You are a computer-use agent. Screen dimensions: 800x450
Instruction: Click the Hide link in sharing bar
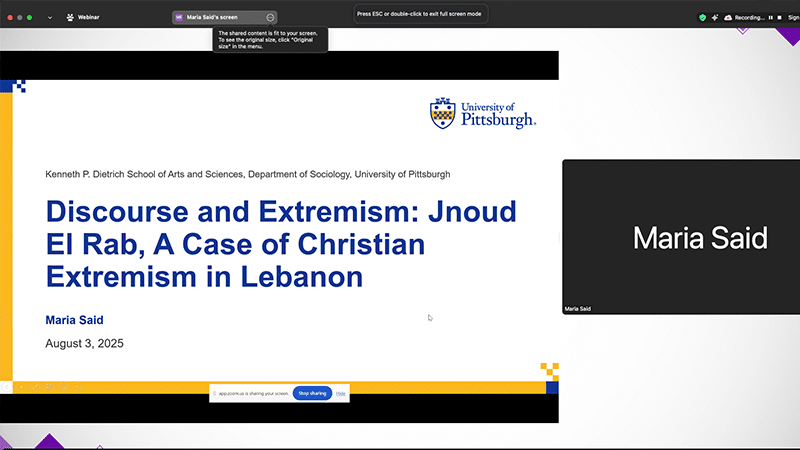click(x=341, y=394)
